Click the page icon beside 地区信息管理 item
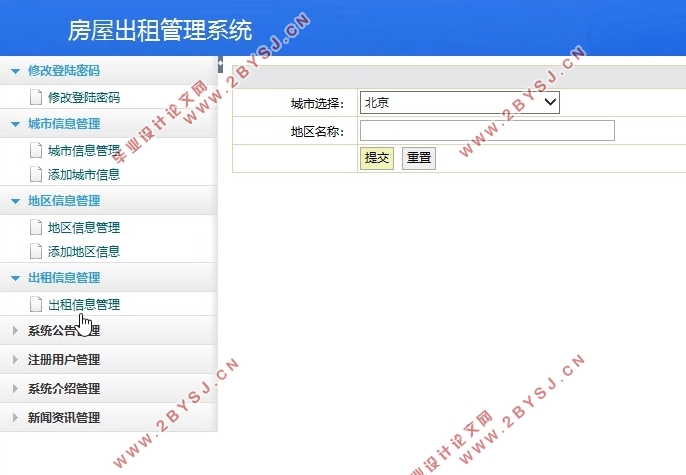This screenshot has width=686, height=475. [36, 227]
